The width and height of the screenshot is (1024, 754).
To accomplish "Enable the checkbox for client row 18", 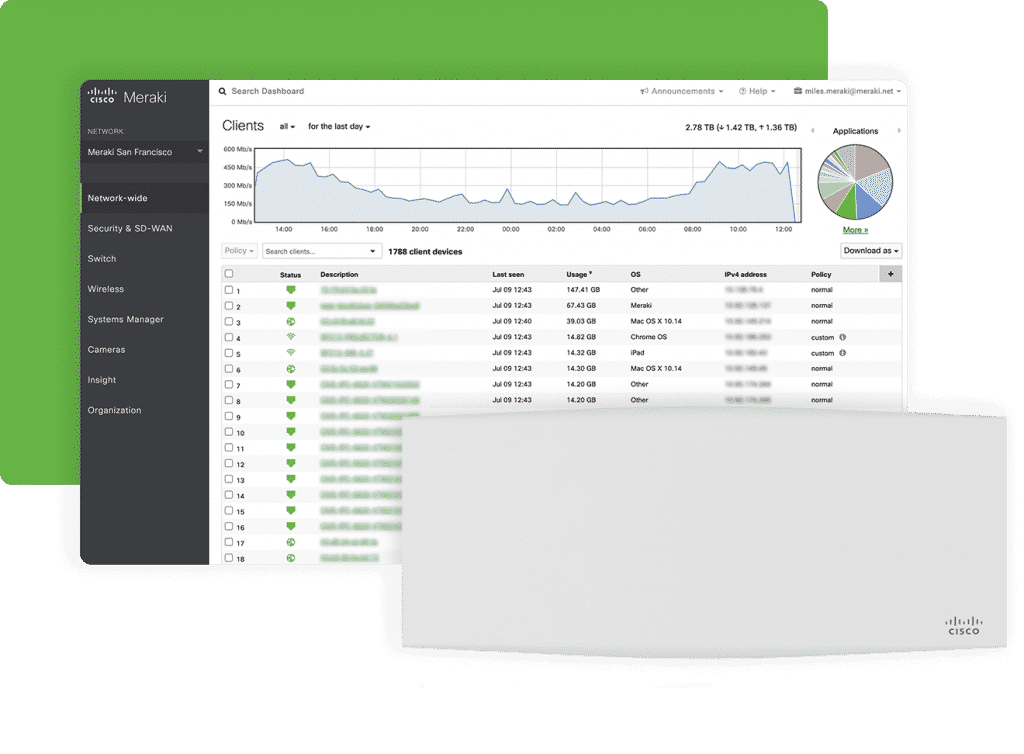I will coord(229,558).
